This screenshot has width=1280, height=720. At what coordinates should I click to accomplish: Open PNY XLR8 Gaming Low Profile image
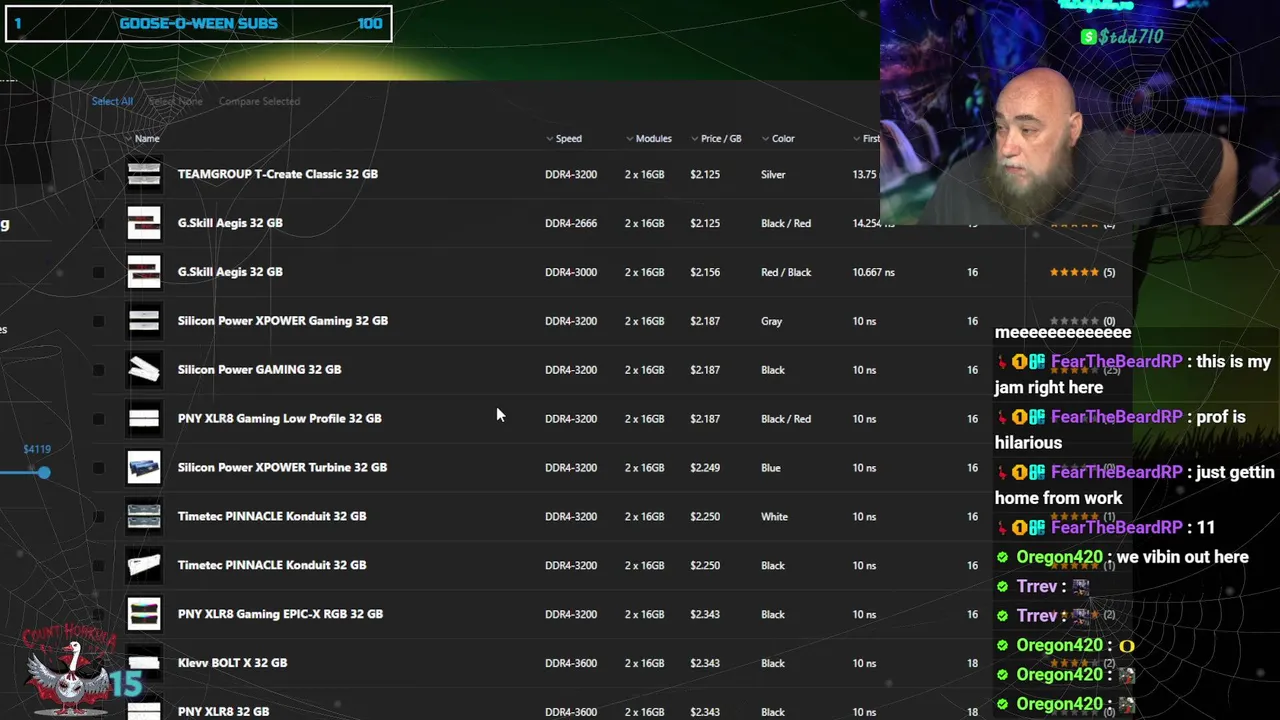click(144, 419)
